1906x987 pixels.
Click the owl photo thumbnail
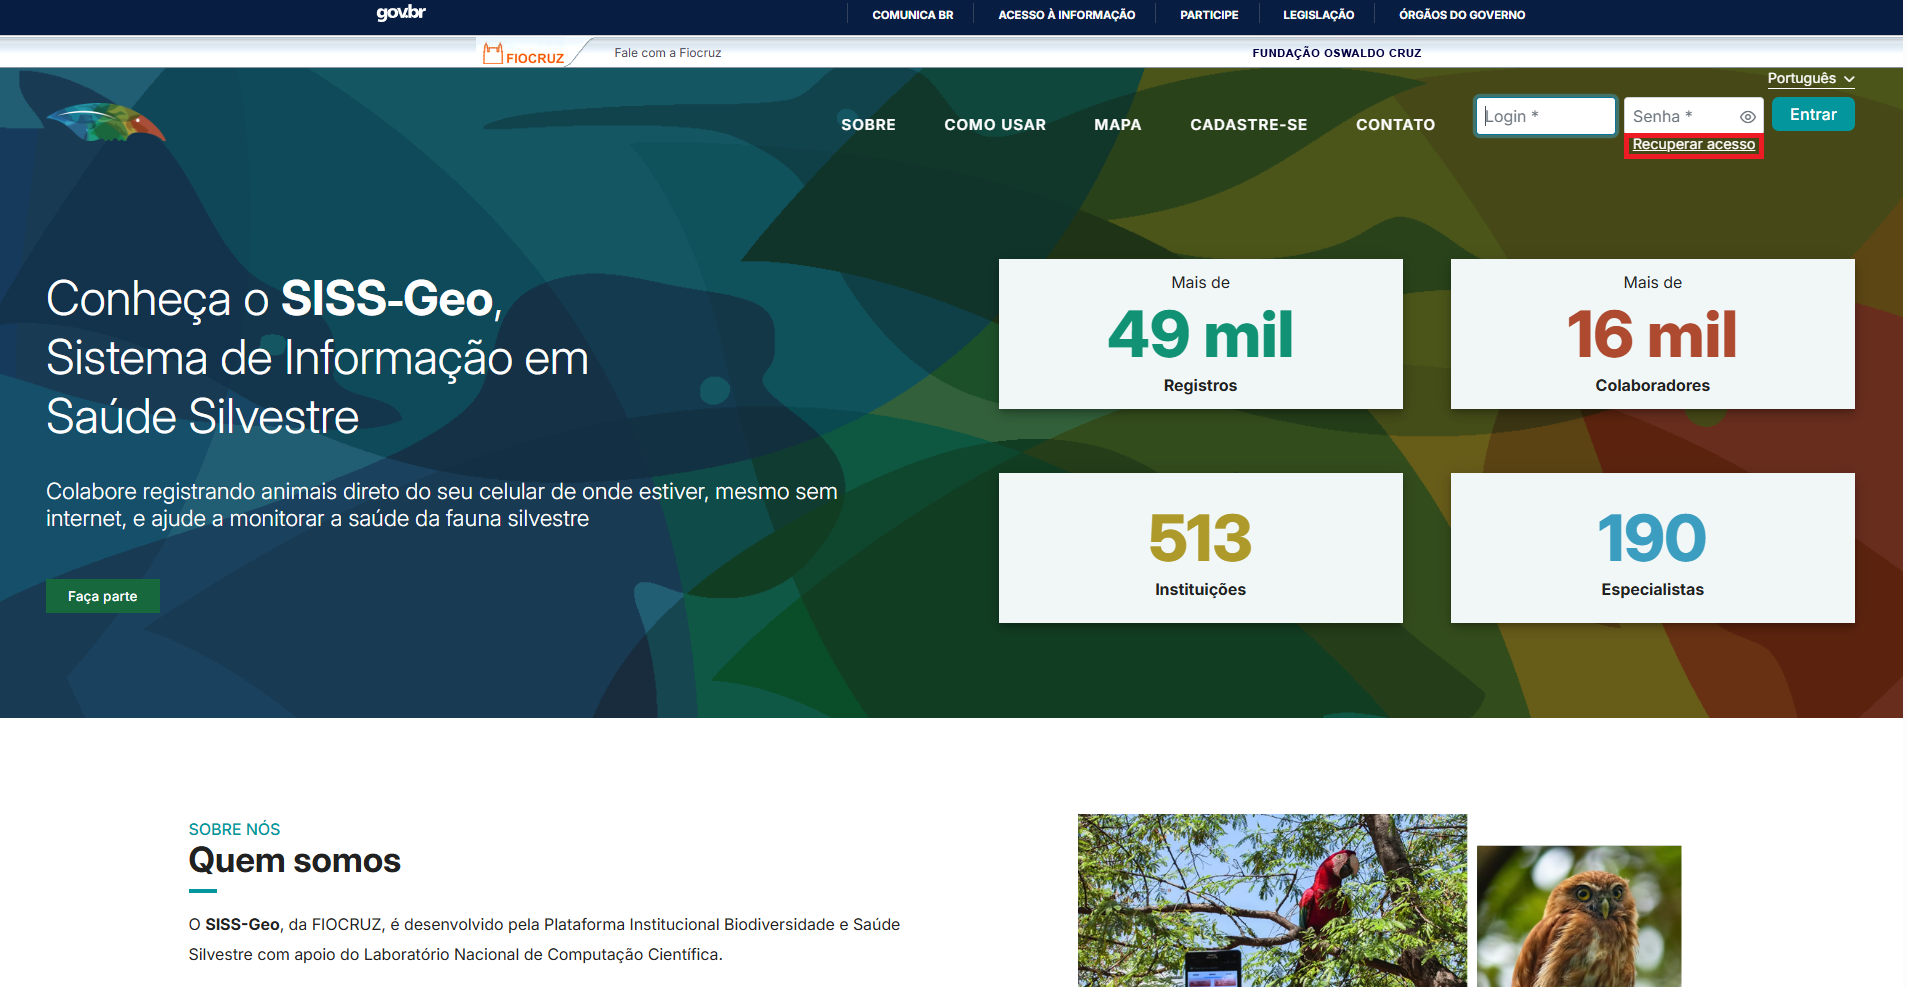[x=1578, y=916]
